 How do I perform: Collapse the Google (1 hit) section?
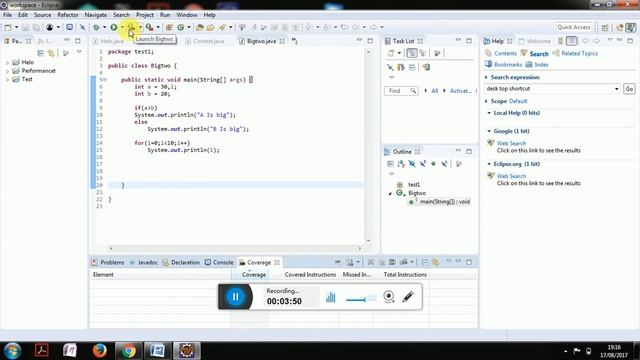tap(489, 131)
